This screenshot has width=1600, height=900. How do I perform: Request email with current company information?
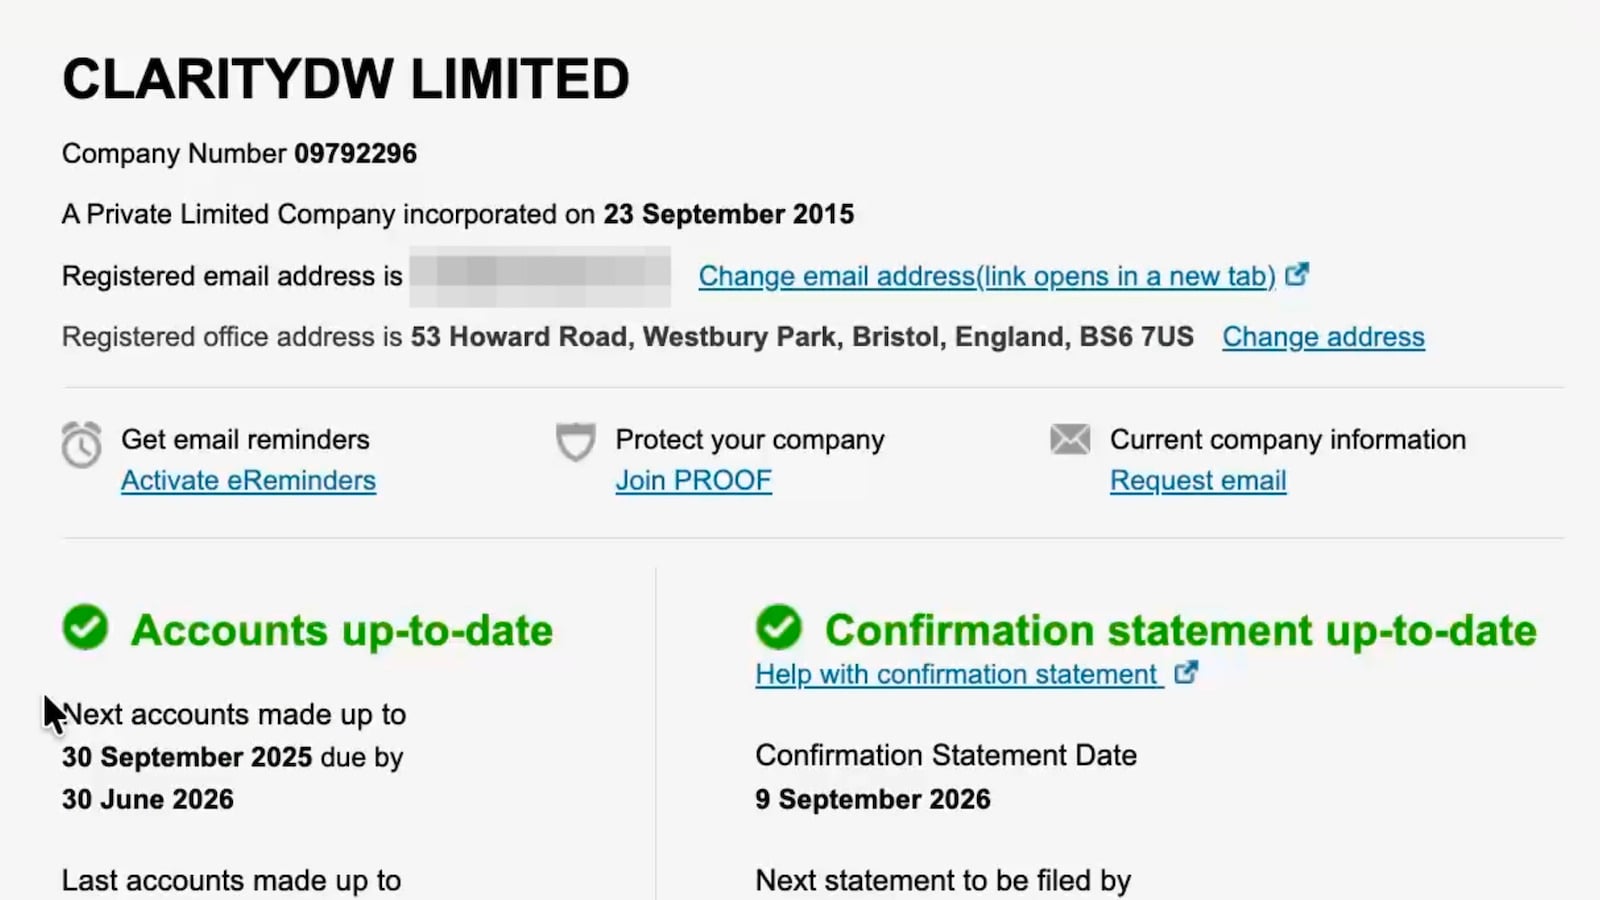(x=1197, y=481)
